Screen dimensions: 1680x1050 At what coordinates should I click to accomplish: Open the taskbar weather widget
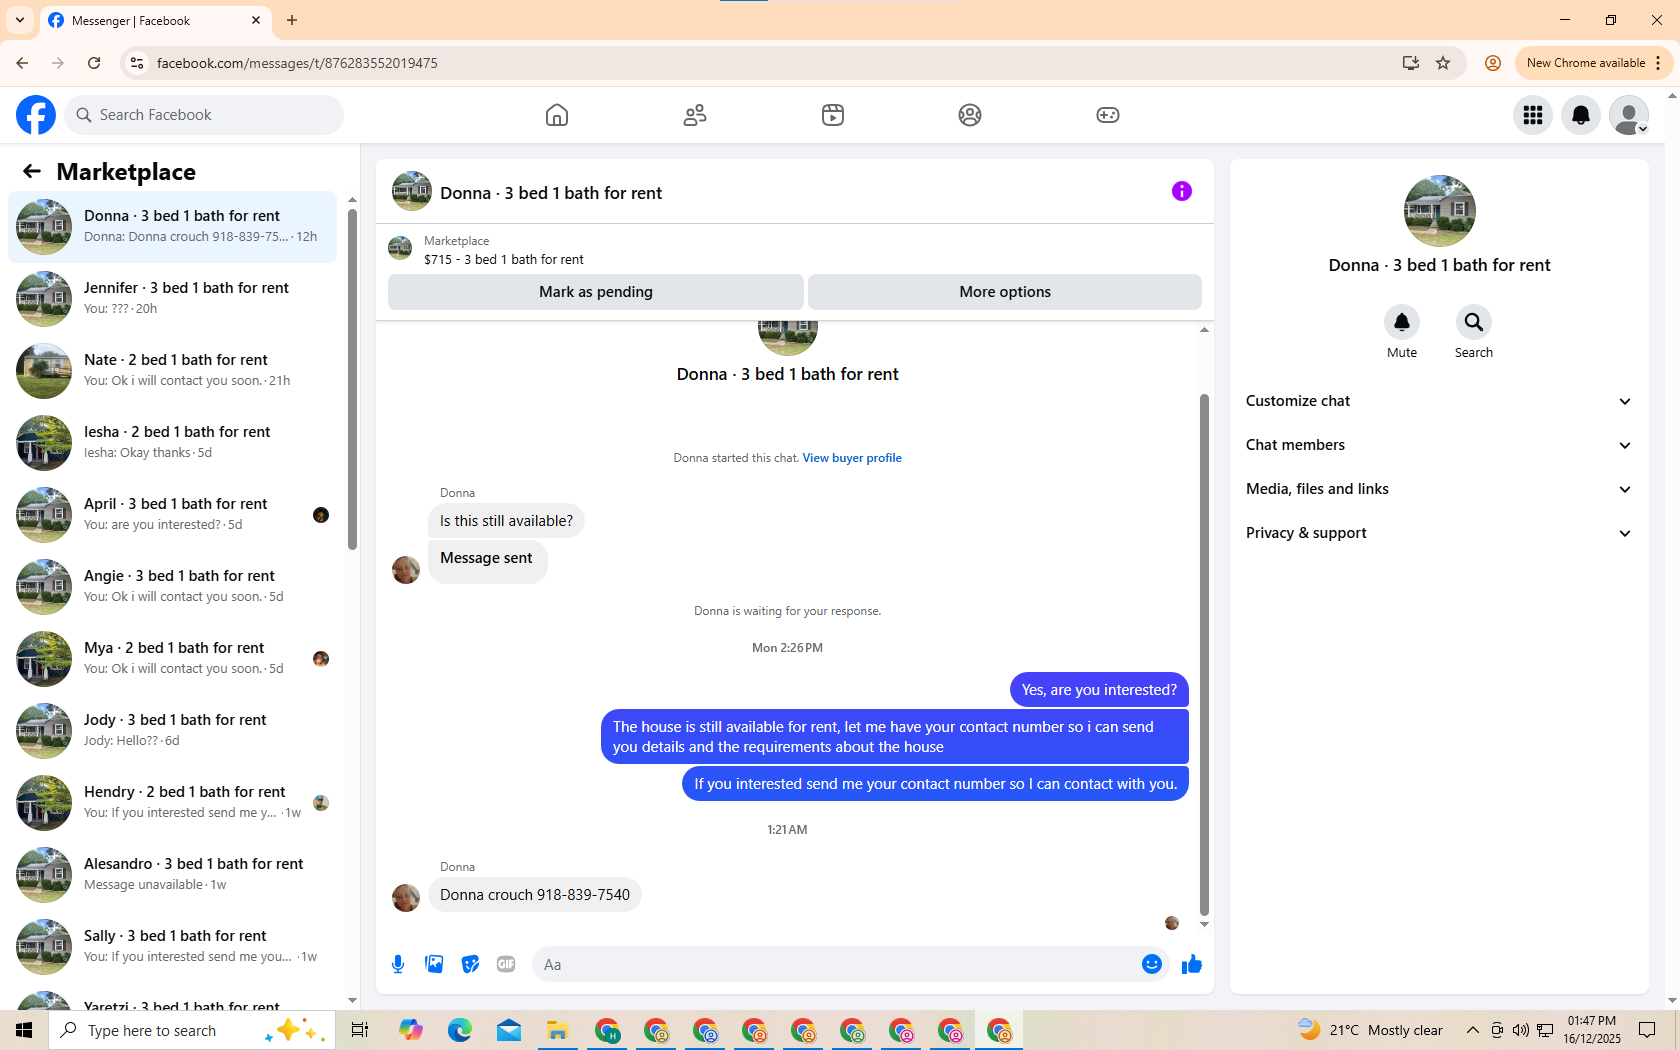click(x=1370, y=1030)
